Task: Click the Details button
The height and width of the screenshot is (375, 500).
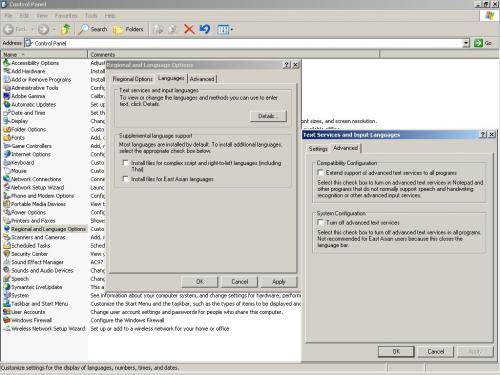Action: (x=268, y=116)
